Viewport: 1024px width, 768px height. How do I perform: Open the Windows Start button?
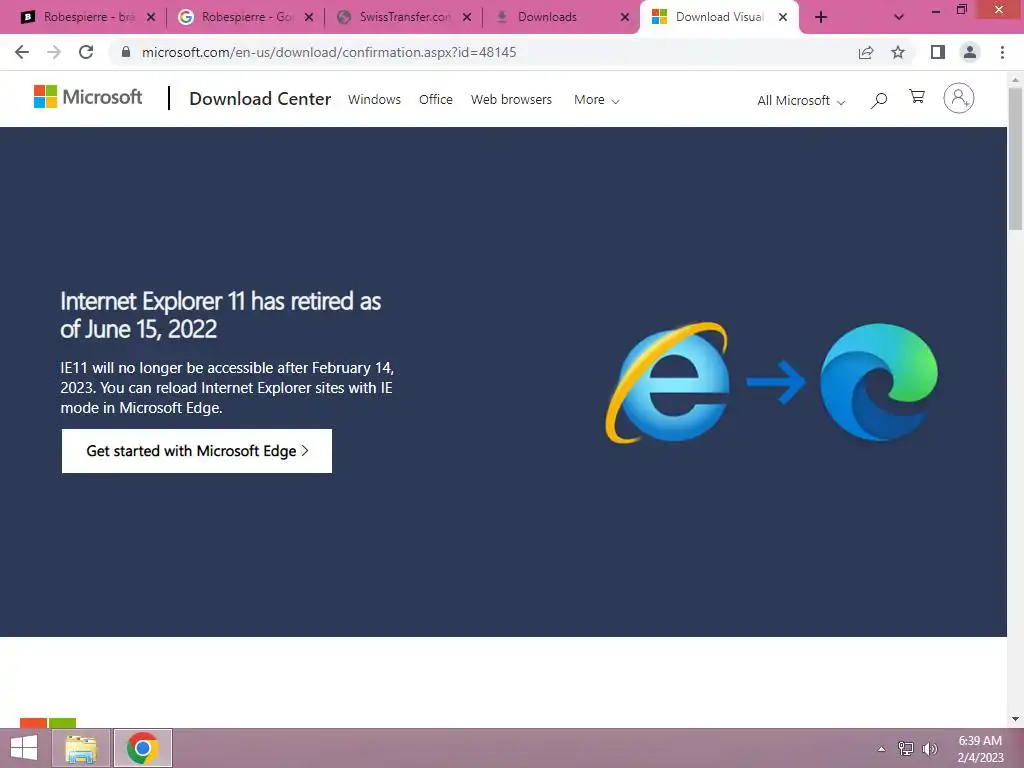point(24,748)
